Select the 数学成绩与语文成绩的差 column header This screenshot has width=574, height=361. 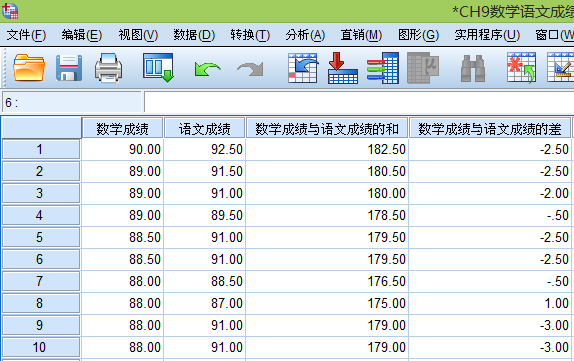(x=490, y=129)
